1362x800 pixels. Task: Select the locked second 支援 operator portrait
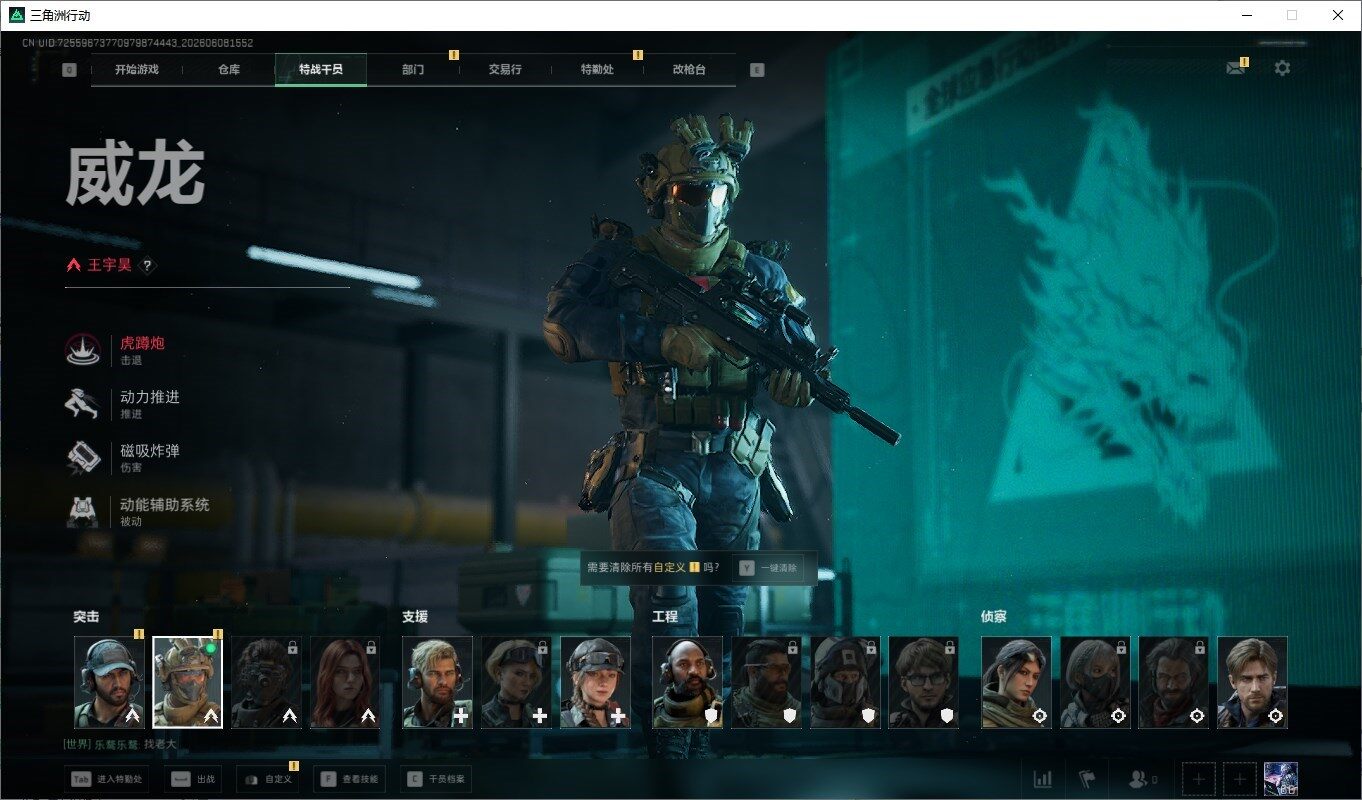pos(516,682)
